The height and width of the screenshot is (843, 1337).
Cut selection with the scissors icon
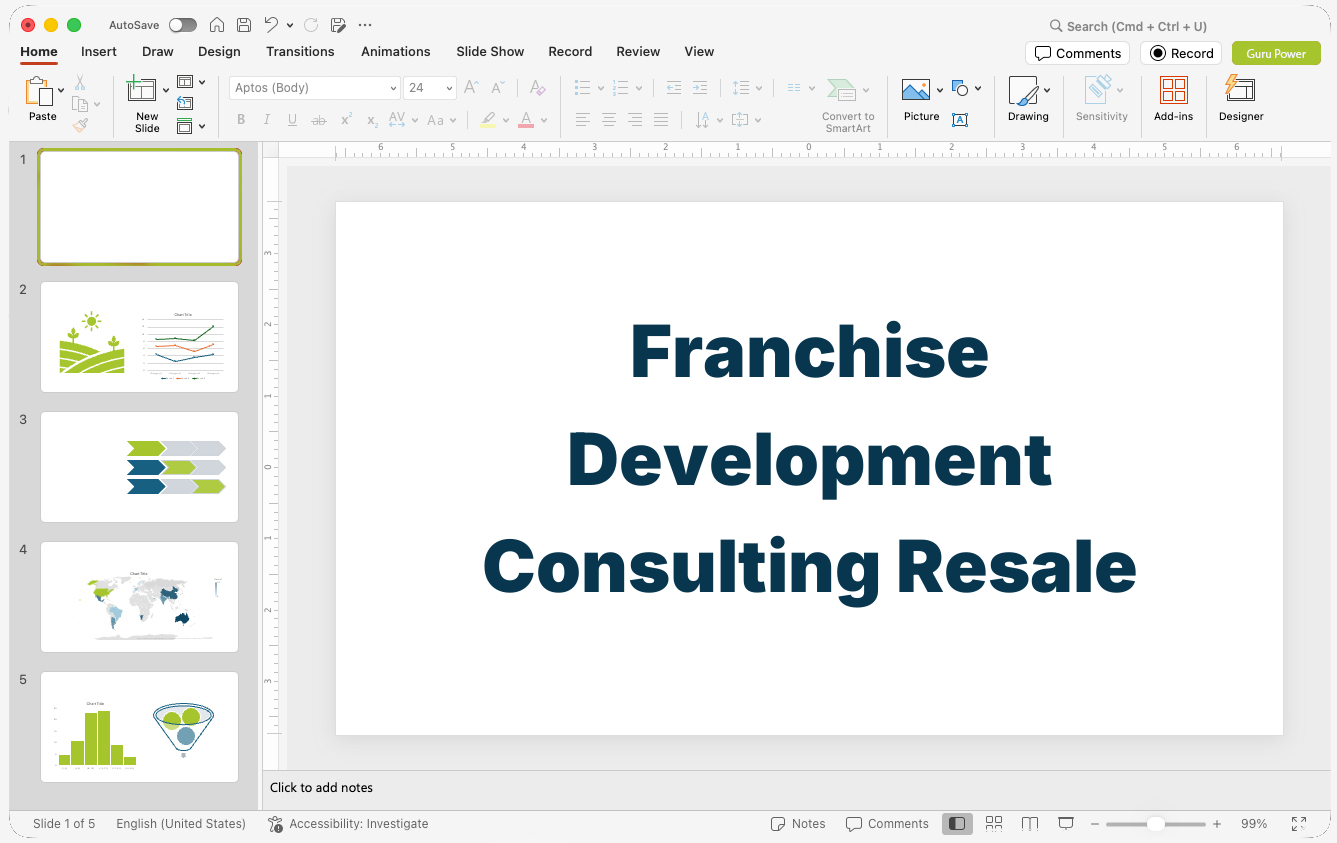coord(80,83)
